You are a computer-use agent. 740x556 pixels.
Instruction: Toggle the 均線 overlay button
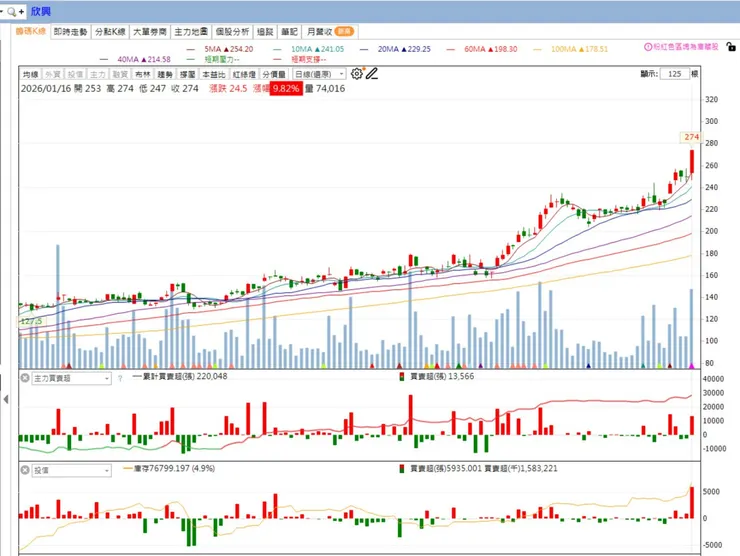coord(31,74)
